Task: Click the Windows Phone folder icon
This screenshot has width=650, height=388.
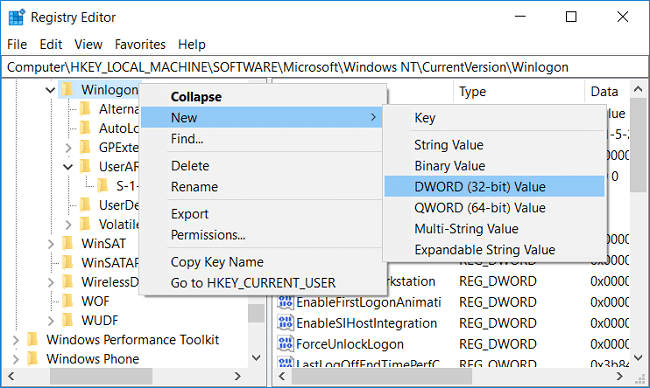Action: (32, 359)
